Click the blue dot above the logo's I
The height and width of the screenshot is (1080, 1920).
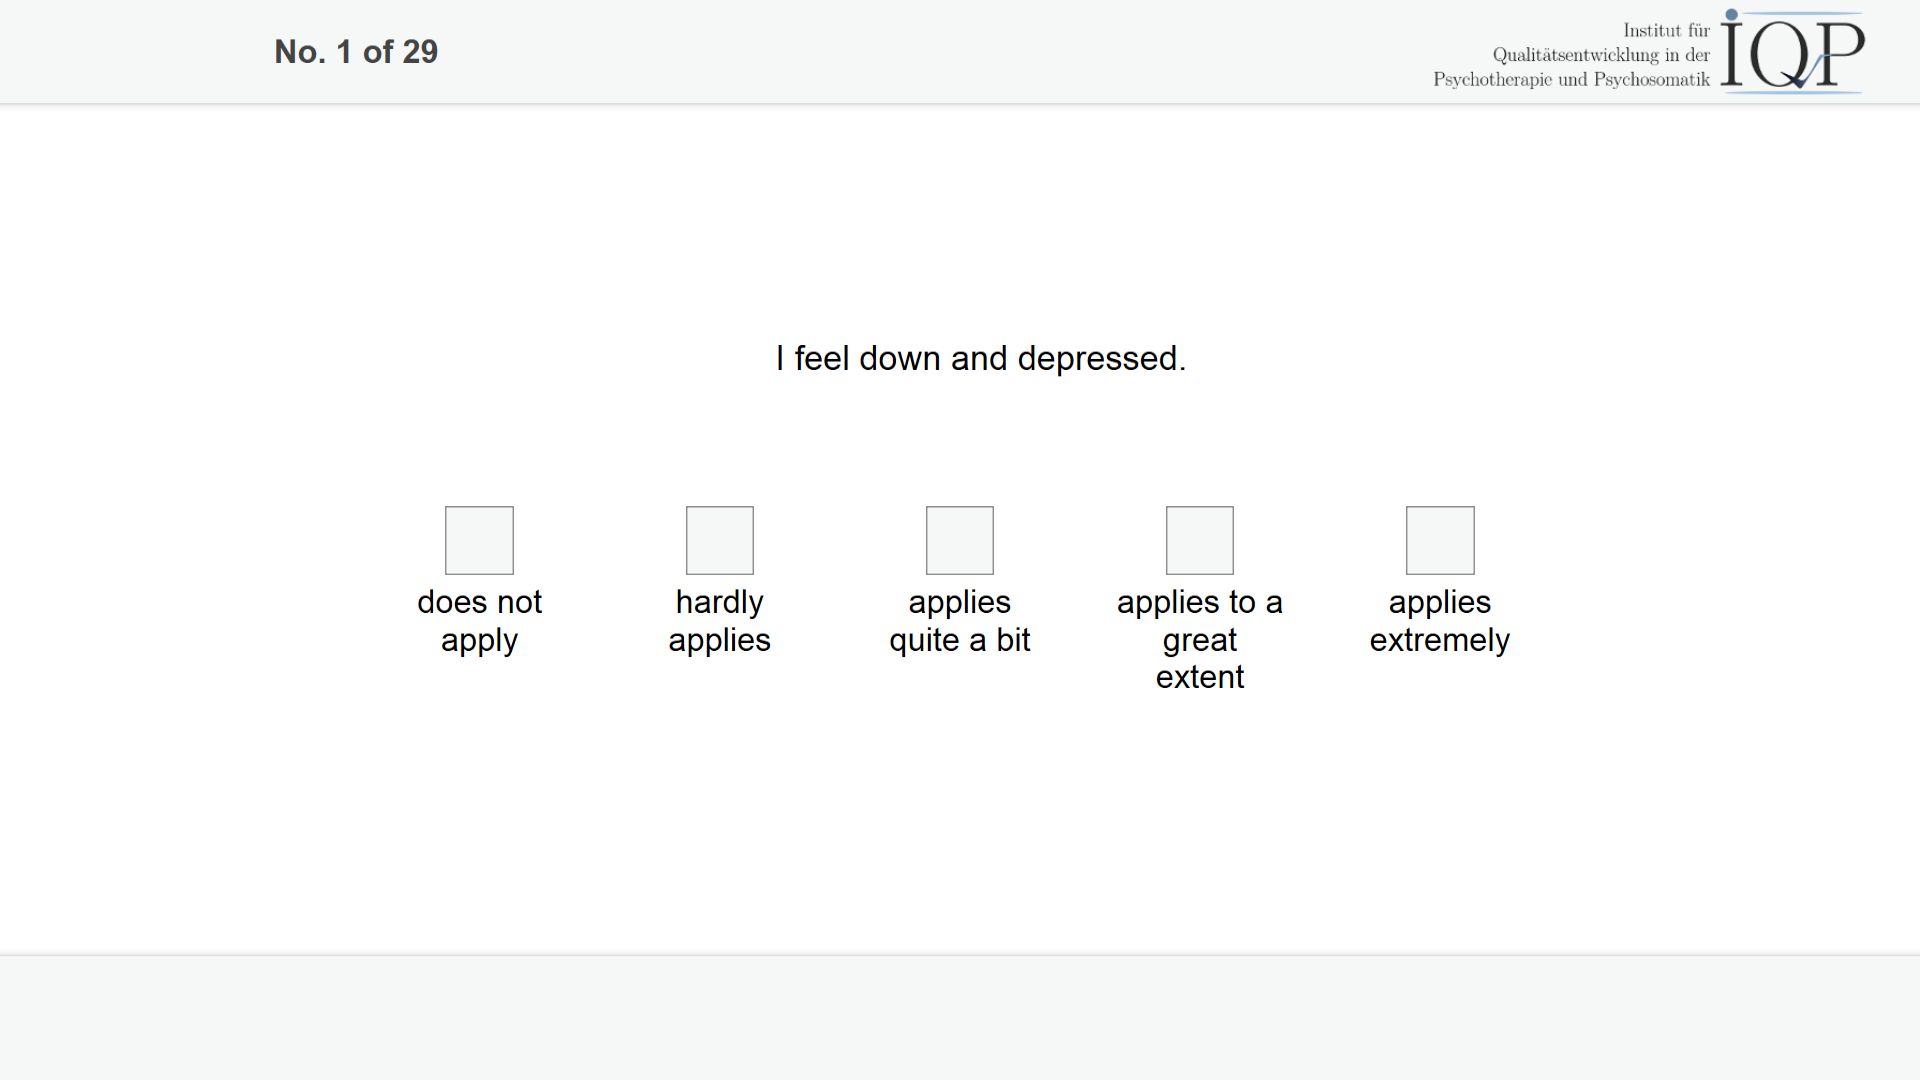click(x=1732, y=15)
